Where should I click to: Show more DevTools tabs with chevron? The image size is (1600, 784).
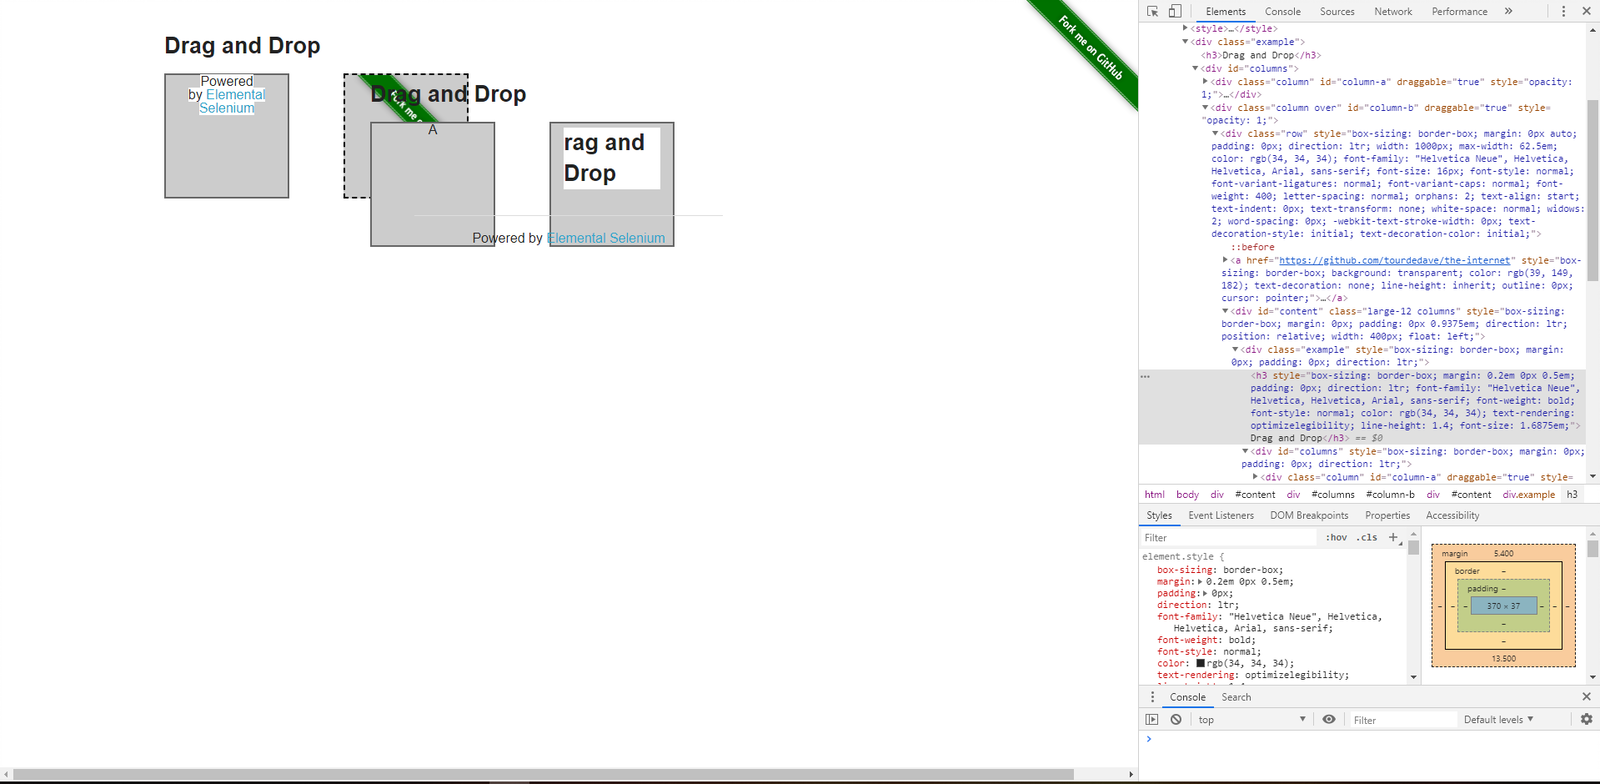pos(1508,11)
